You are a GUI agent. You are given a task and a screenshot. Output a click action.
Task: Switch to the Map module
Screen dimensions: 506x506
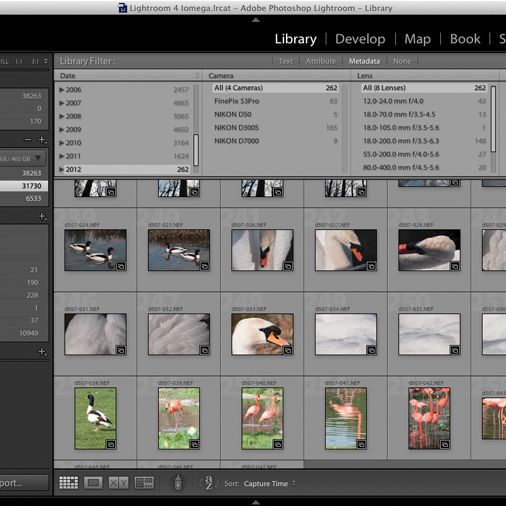point(417,39)
